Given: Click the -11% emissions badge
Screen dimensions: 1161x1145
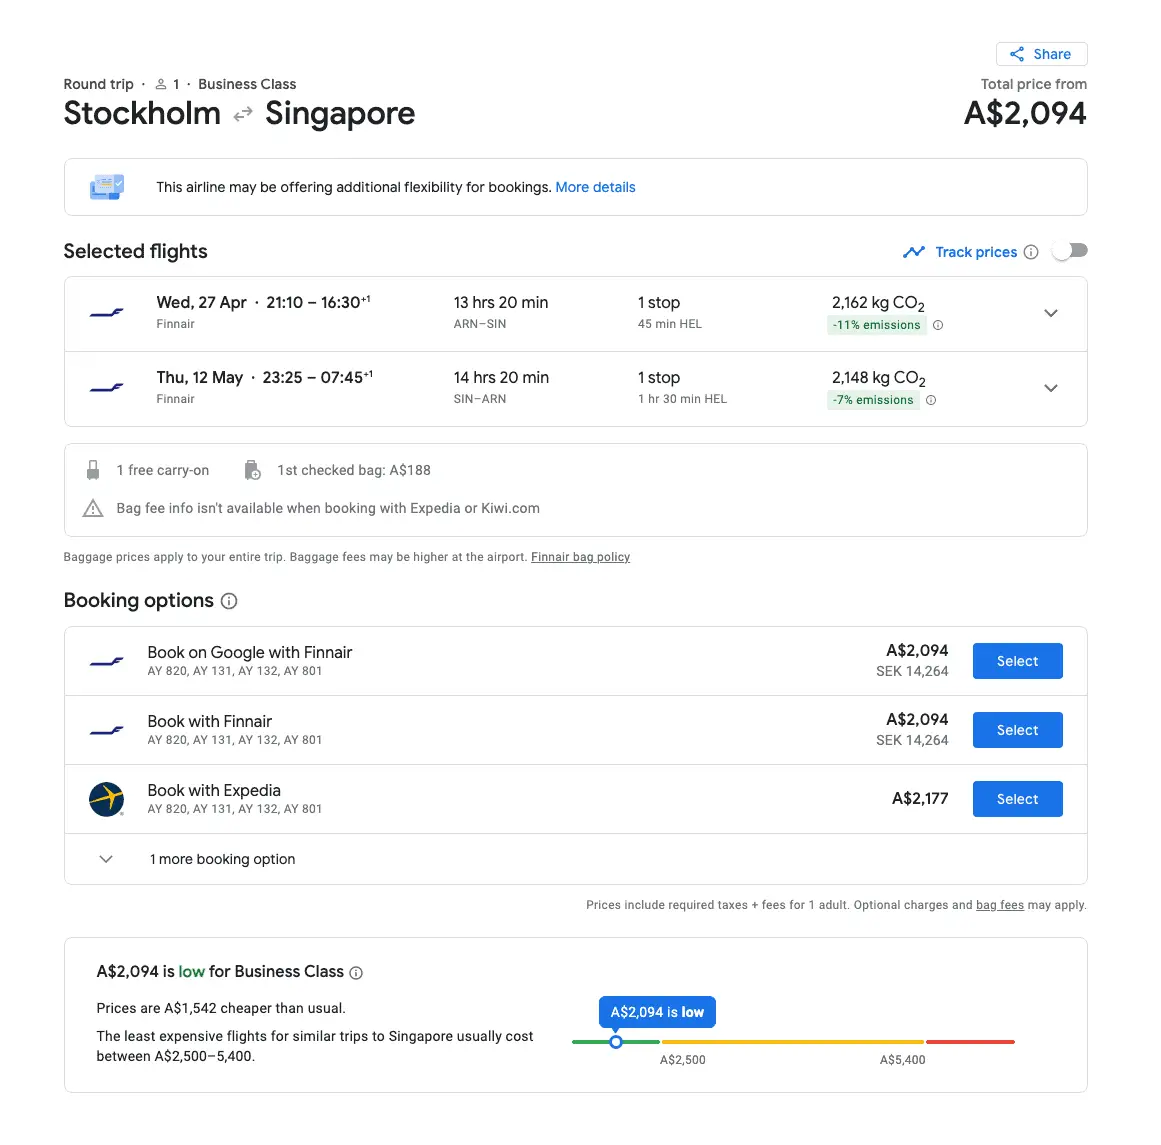Looking at the screenshot, I should 876,325.
